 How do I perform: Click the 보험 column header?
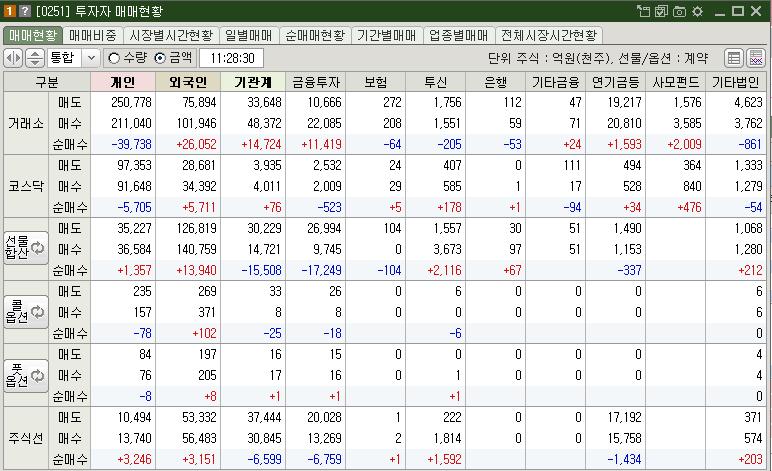(376, 82)
